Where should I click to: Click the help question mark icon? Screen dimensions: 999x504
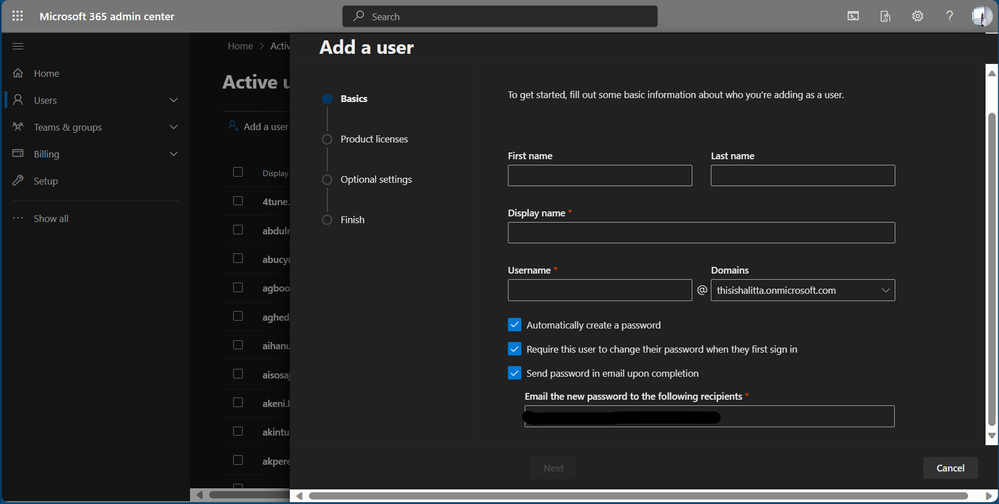click(x=949, y=16)
